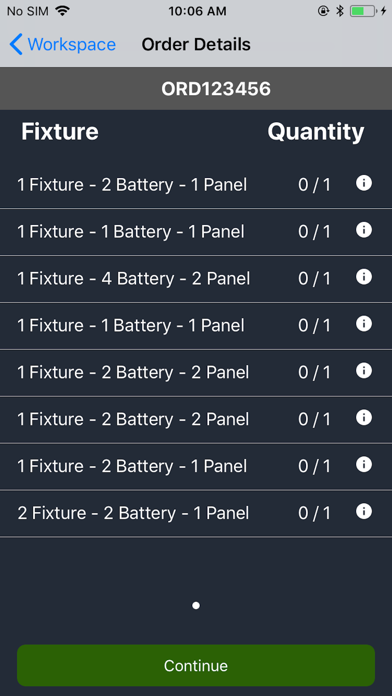Tap the page indicator dot
This screenshot has width=392, height=696.
click(x=196, y=605)
